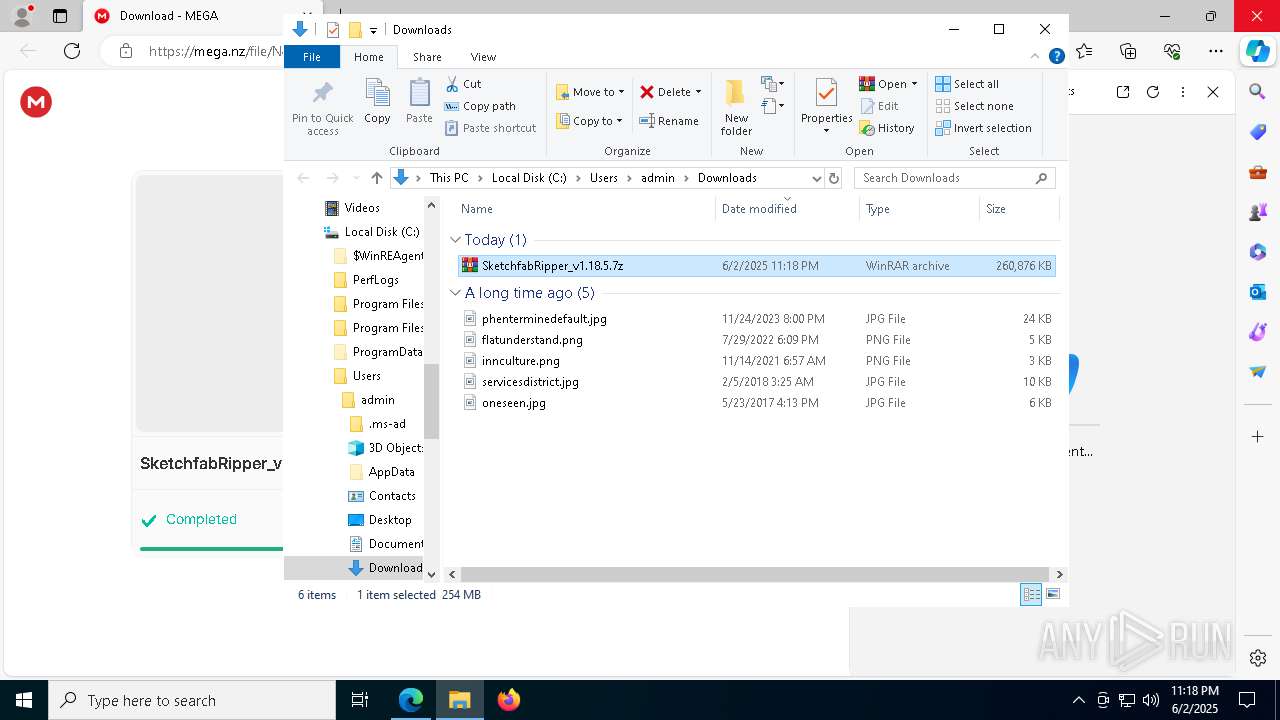Screen dimensions: 1280x720
Task: Click Task View icon on taskbar
Action: click(360, 700)
